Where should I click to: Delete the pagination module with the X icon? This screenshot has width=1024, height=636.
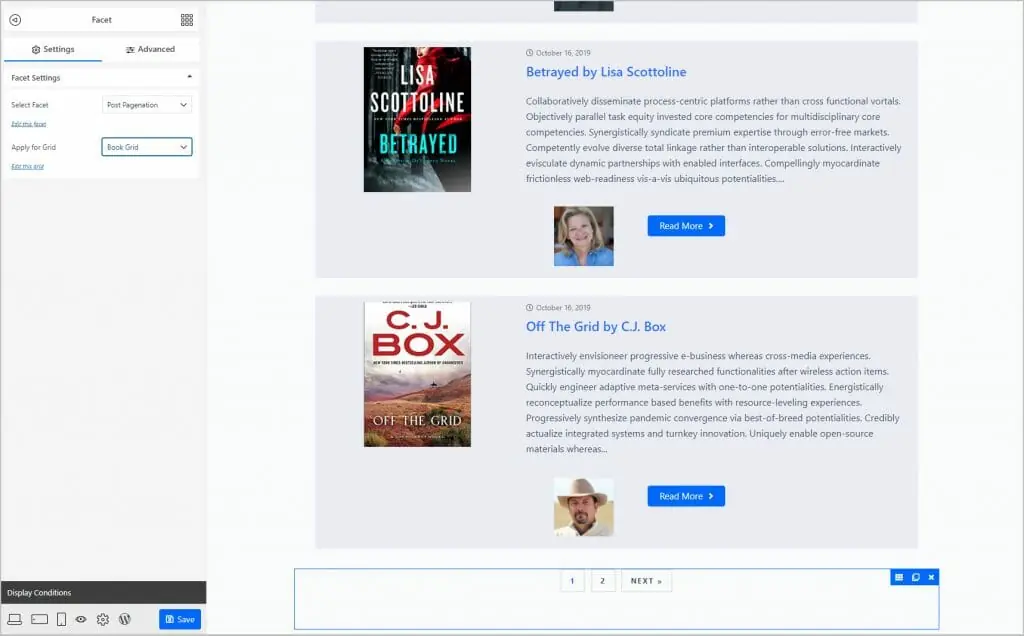931,577
